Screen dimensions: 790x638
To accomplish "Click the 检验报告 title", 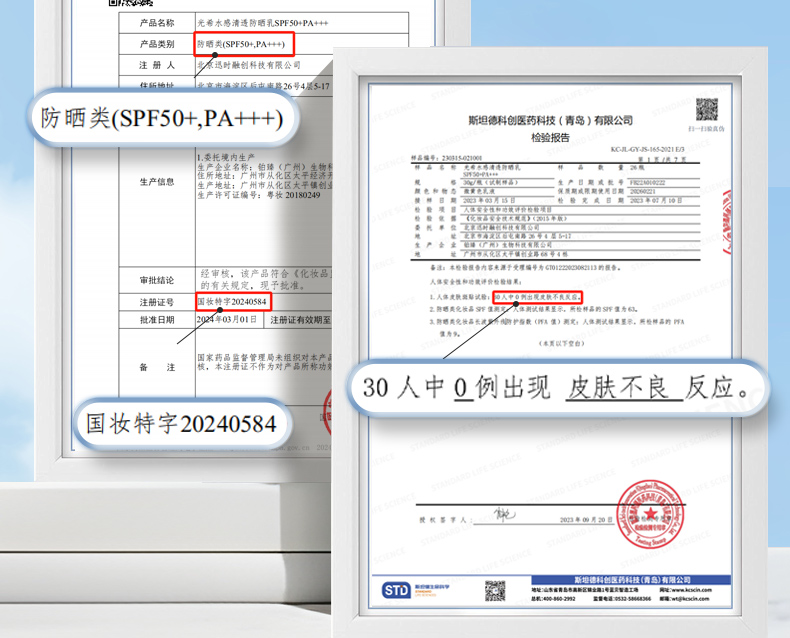I will pyautogui.click(x=550, y=138).
